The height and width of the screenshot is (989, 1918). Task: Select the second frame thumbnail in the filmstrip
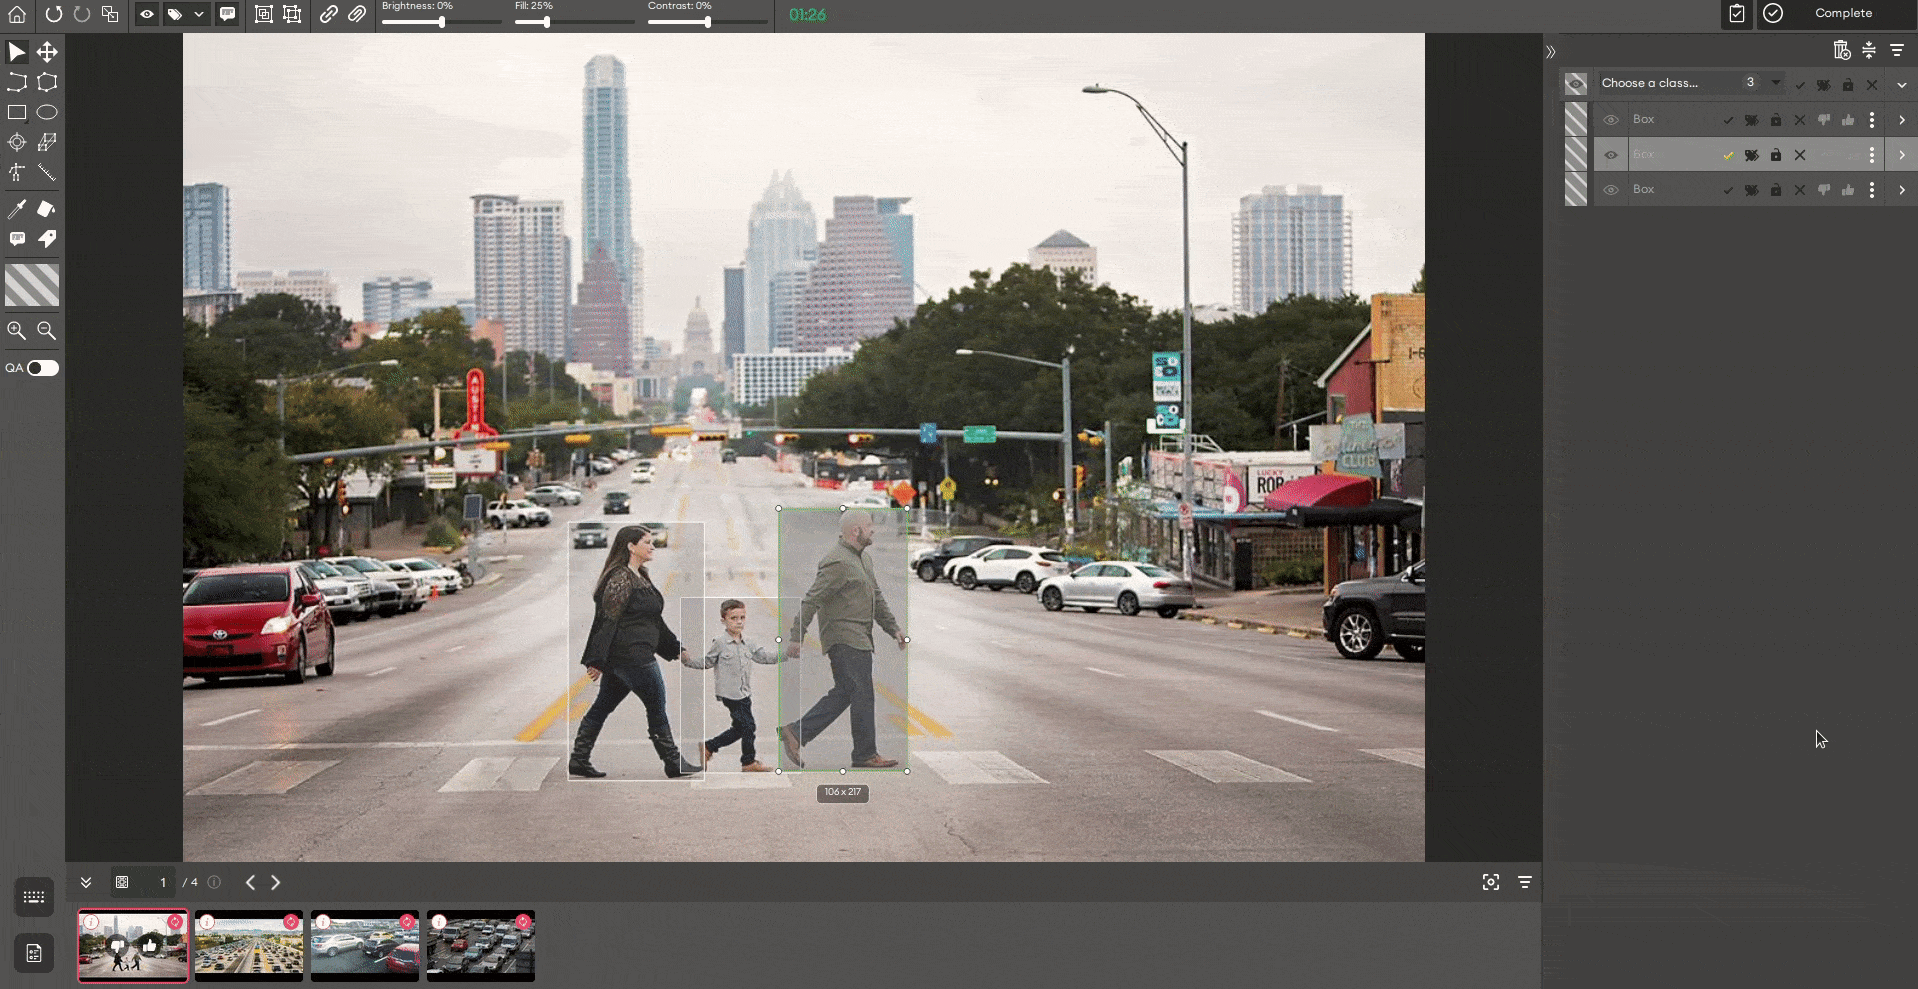tap(248, 945)
